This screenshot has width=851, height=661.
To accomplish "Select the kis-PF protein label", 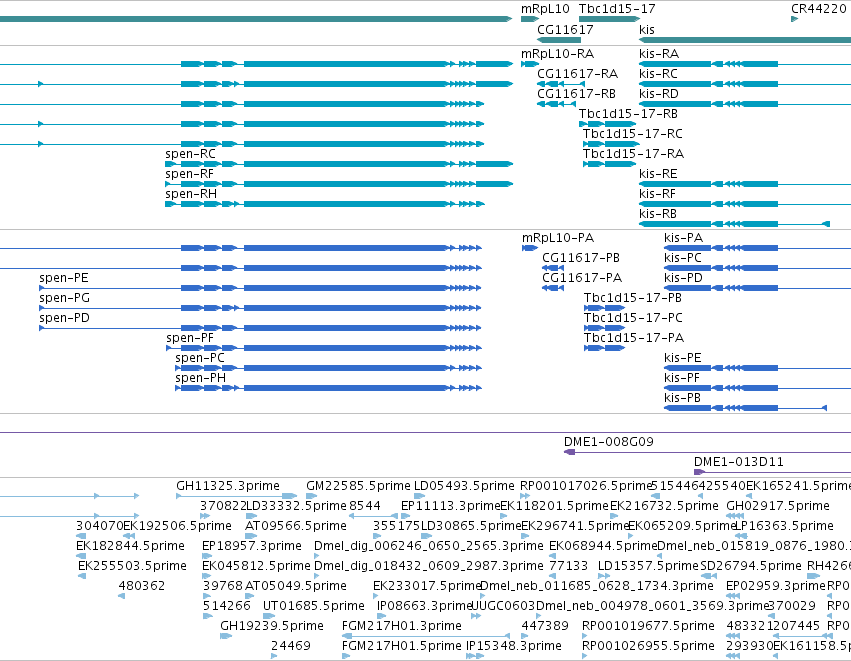I will [682, 379].
